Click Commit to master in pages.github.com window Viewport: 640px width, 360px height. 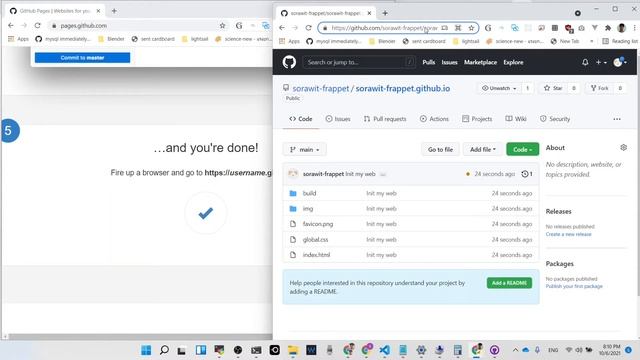pos(82,58)
